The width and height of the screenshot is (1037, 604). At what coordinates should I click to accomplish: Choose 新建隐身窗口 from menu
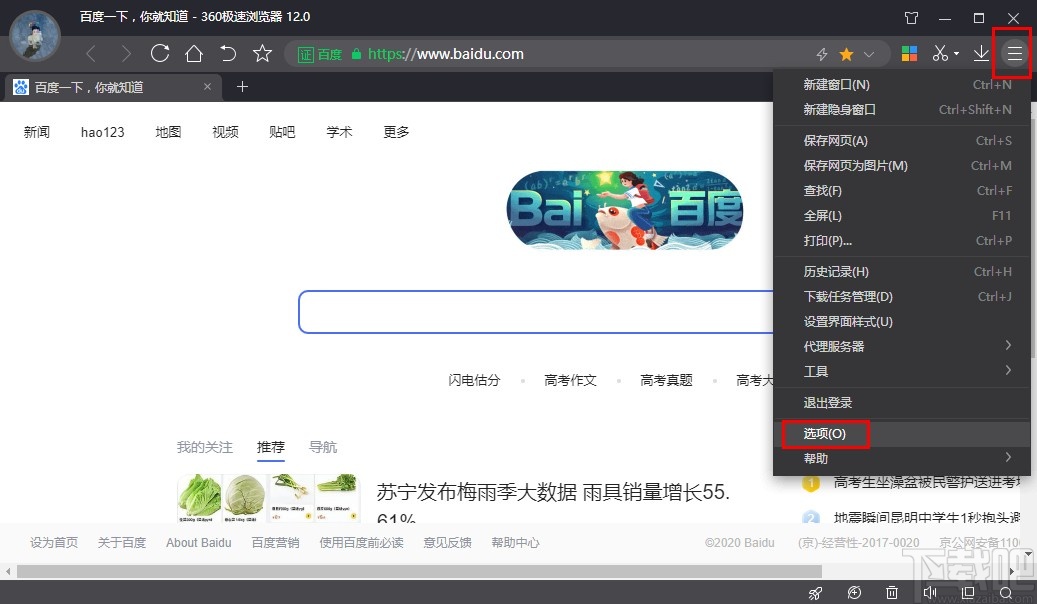click(902, 110)
